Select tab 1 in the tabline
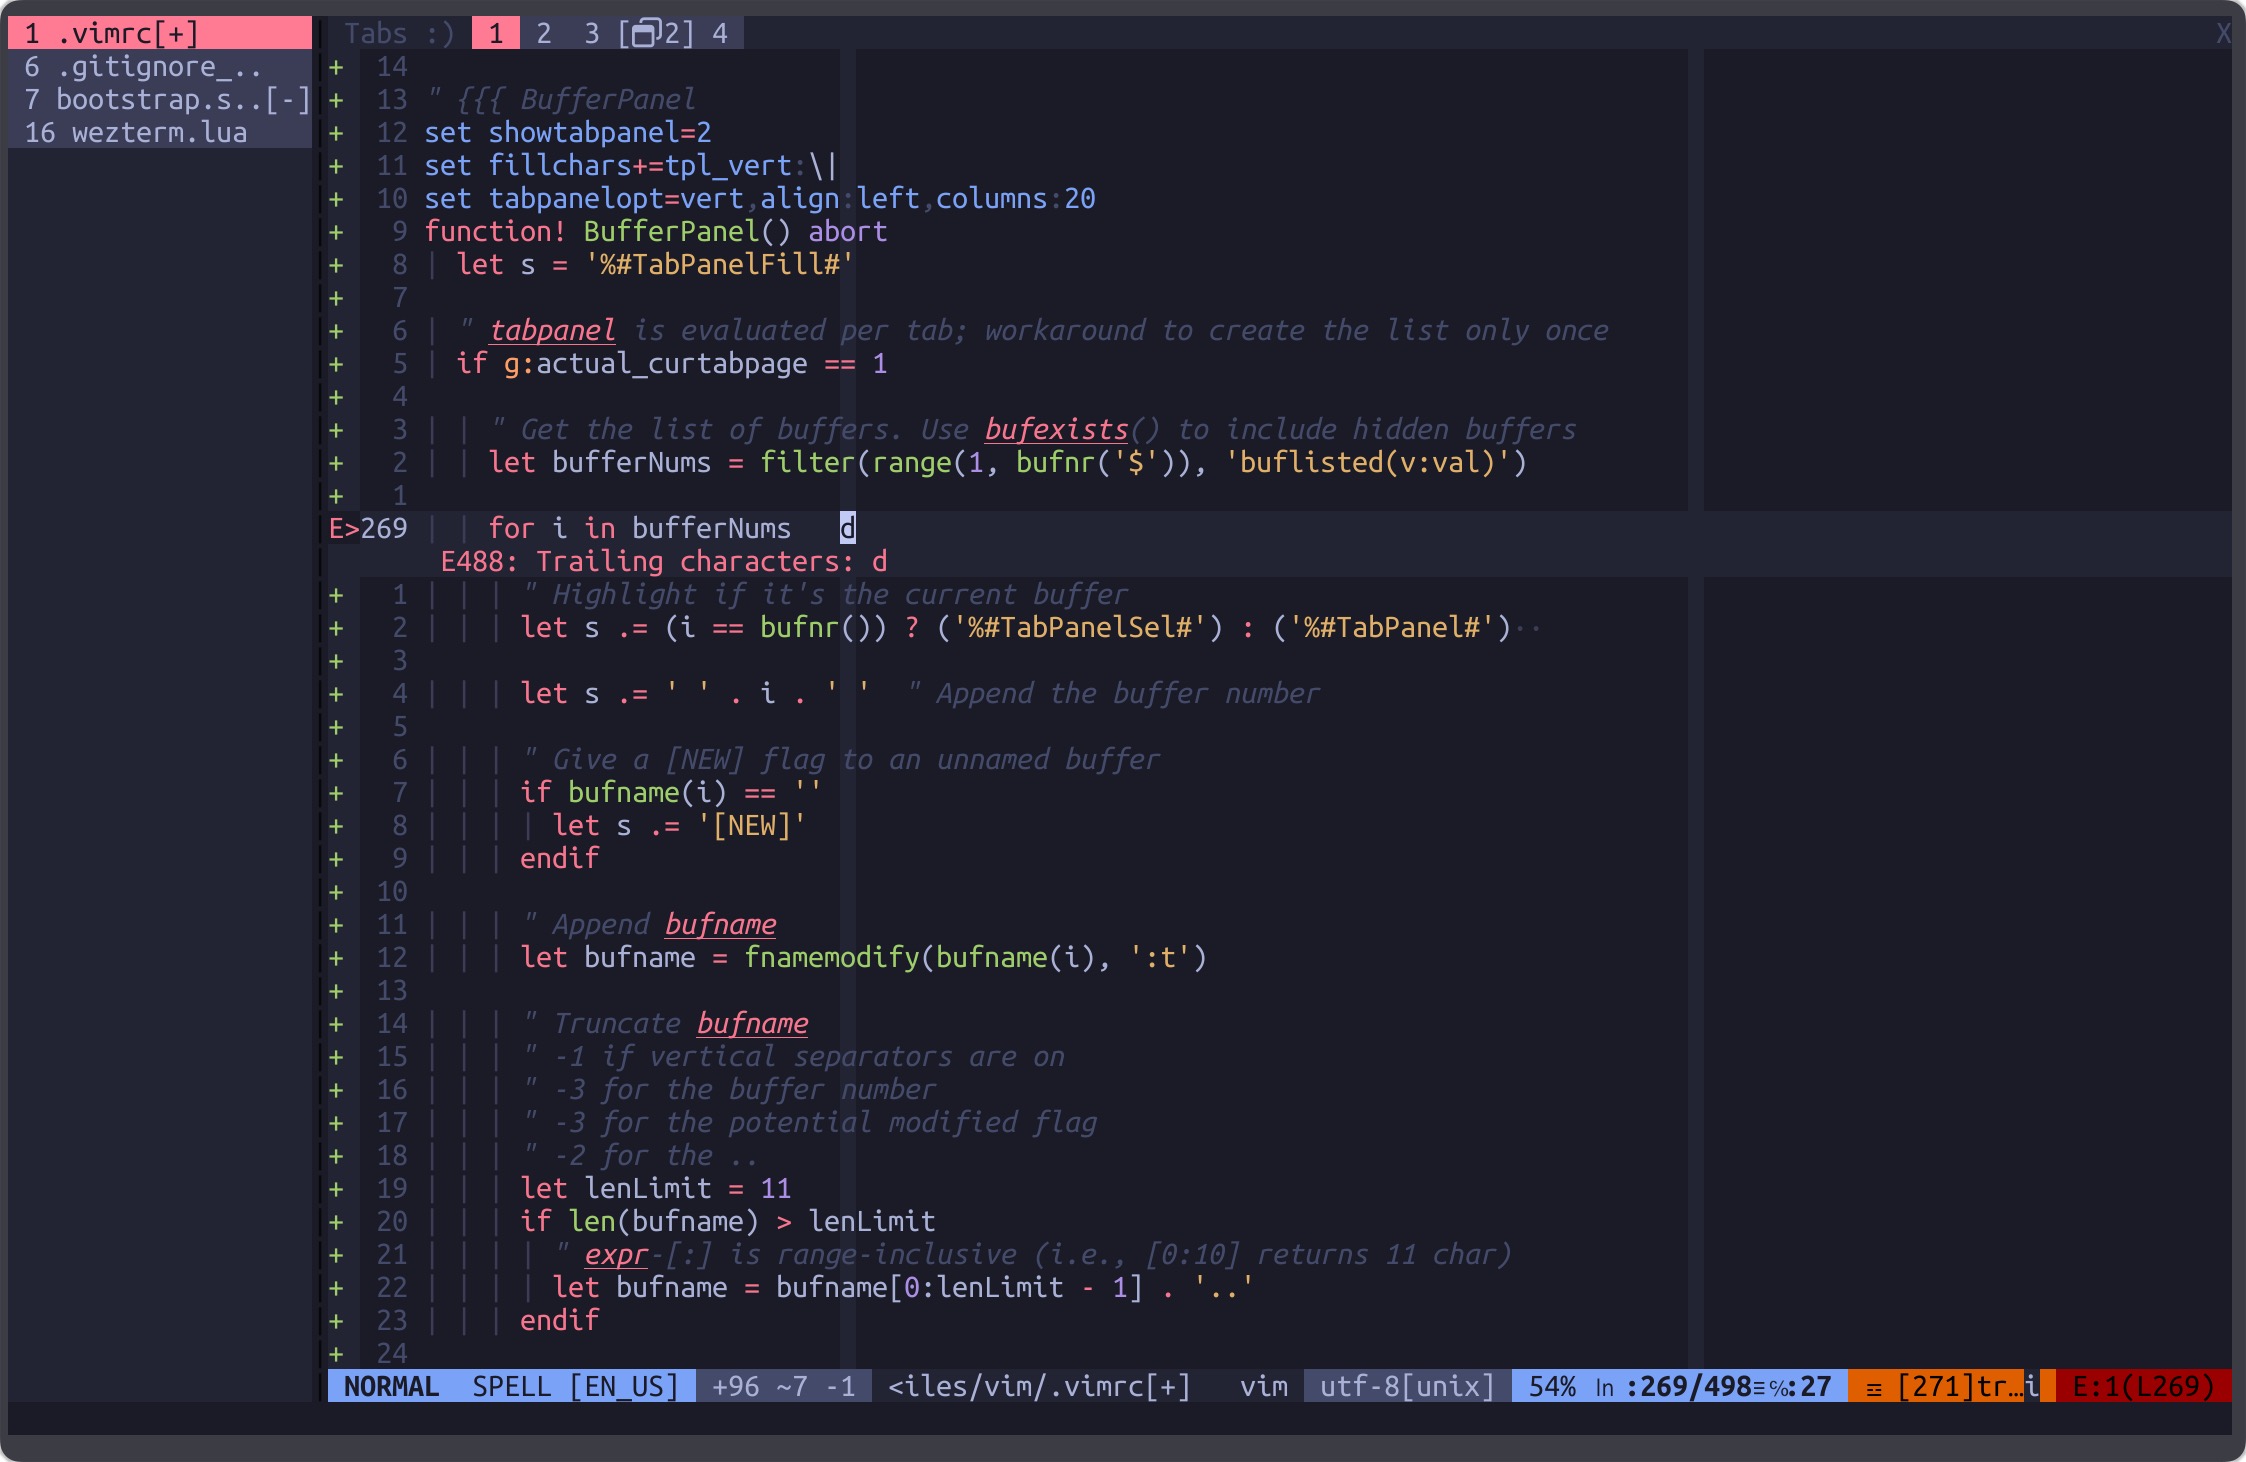Viewport: 2246px width, 1462px height. click(x=496, y=33)
